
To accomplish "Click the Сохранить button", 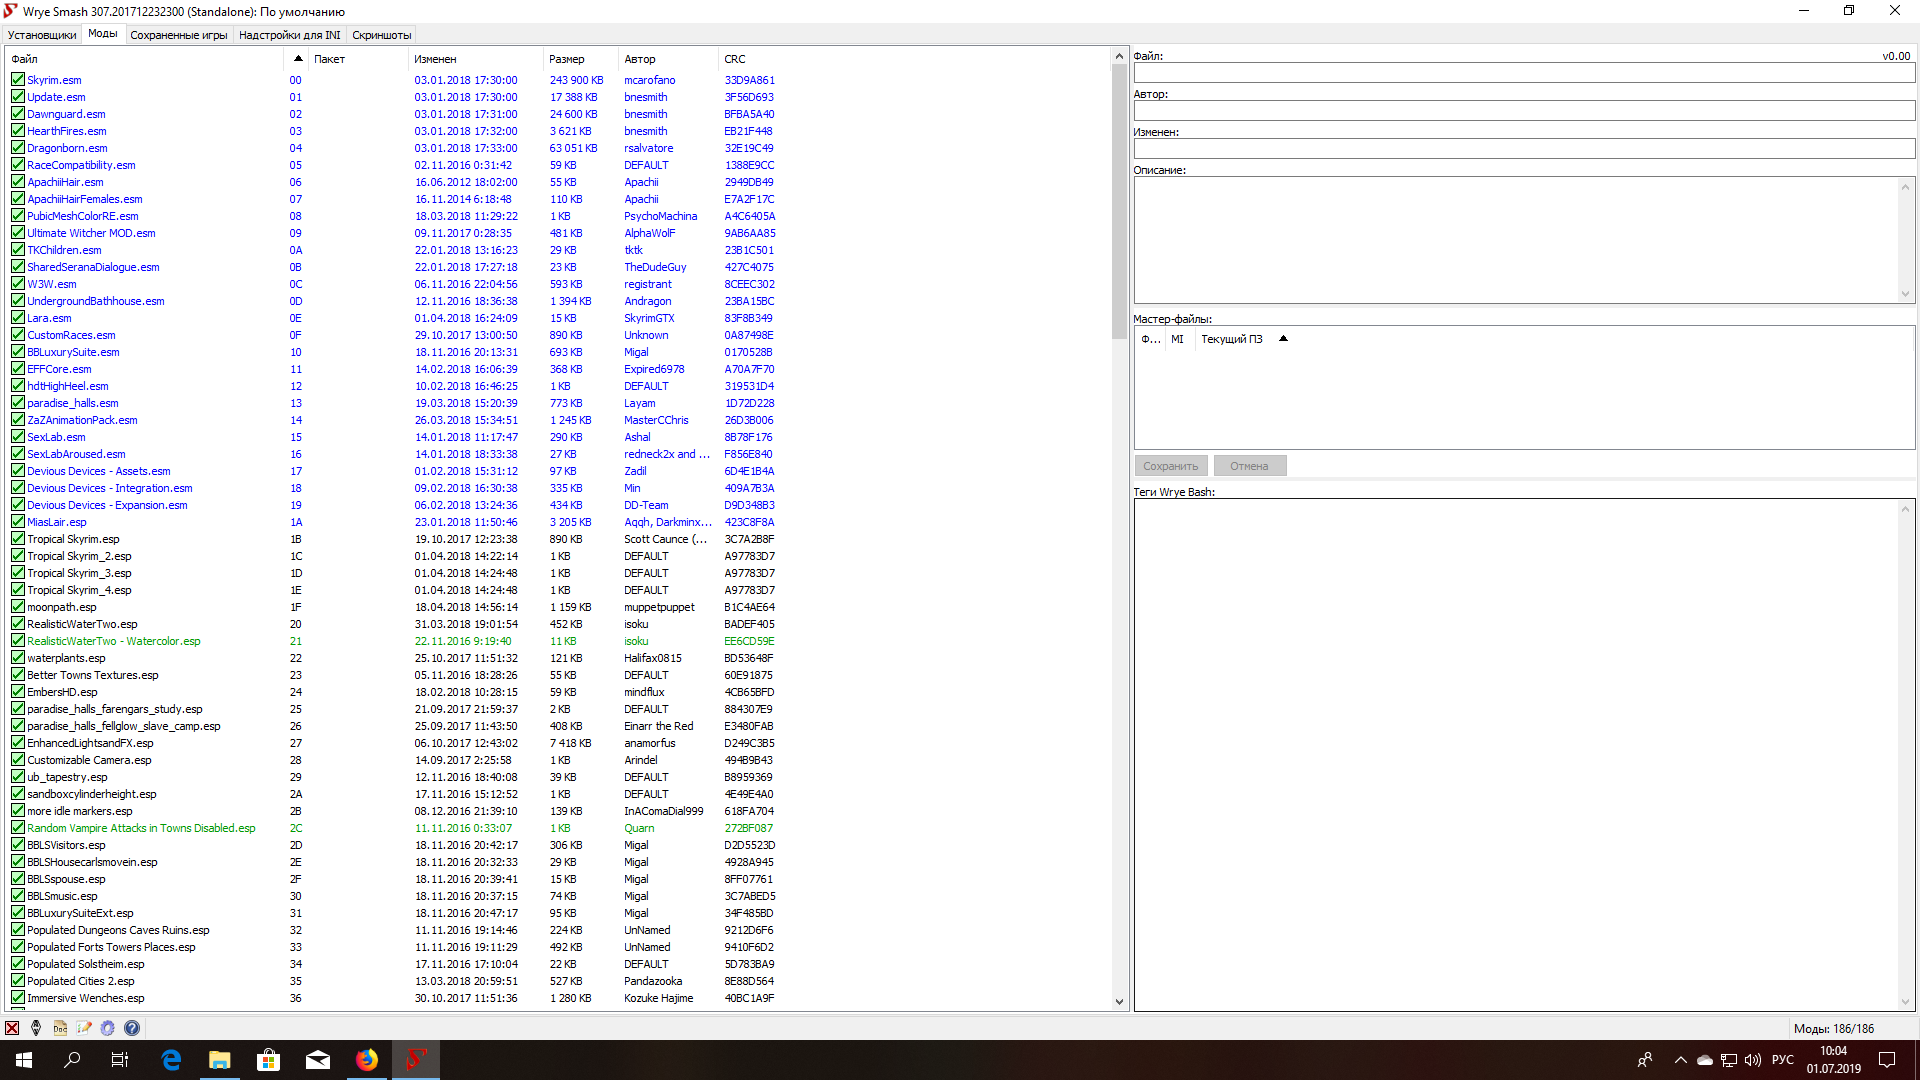I will pyautogui.click(x=1170, y=466).
